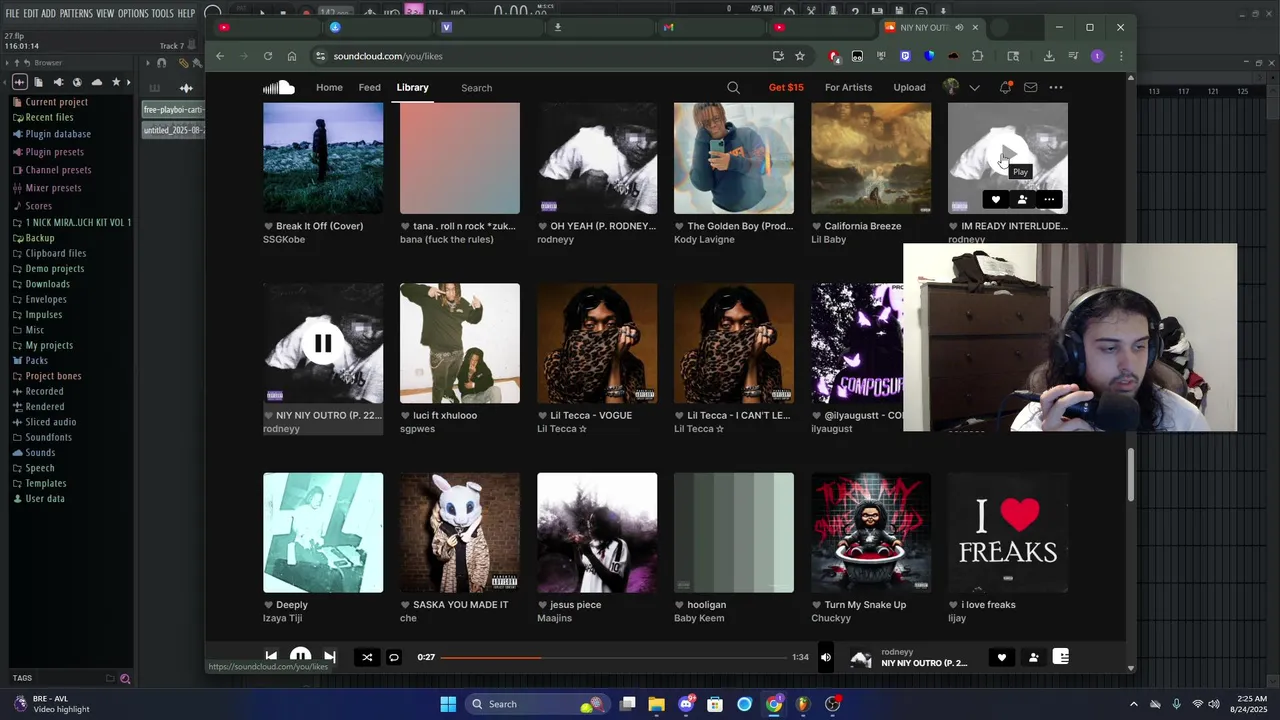Follow icon on IM READY INTERLUDE artwork overlay
This screenshot has height=720, width=1280.
coord(1022,200)
